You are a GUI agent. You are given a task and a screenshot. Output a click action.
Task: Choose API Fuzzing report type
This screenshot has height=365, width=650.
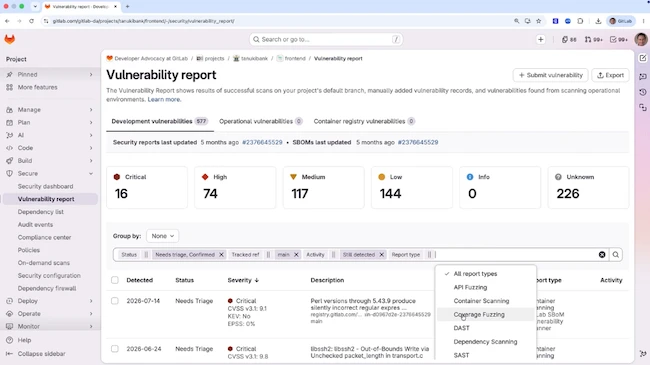485,287
